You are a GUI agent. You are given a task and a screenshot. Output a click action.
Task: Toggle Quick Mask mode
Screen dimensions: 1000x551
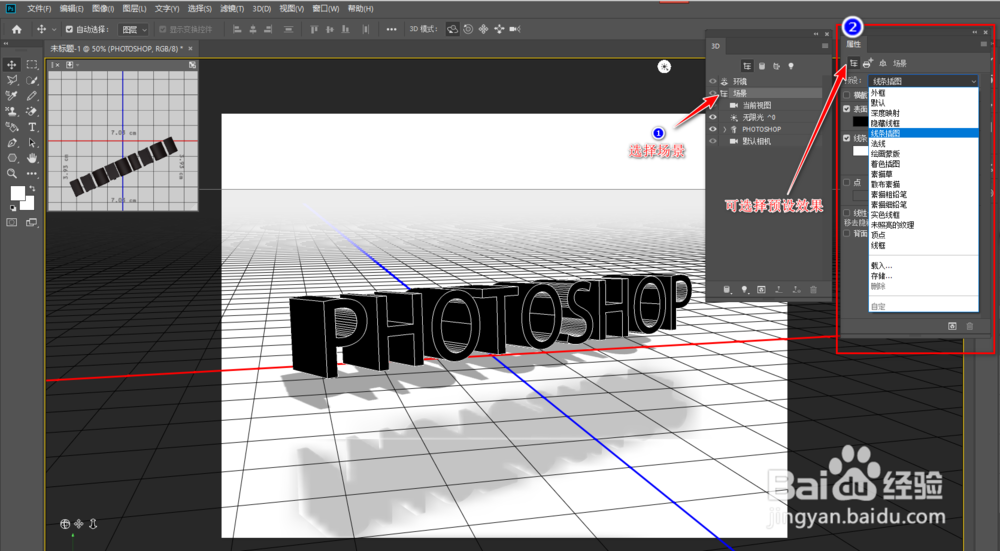[x=11, y=222]
